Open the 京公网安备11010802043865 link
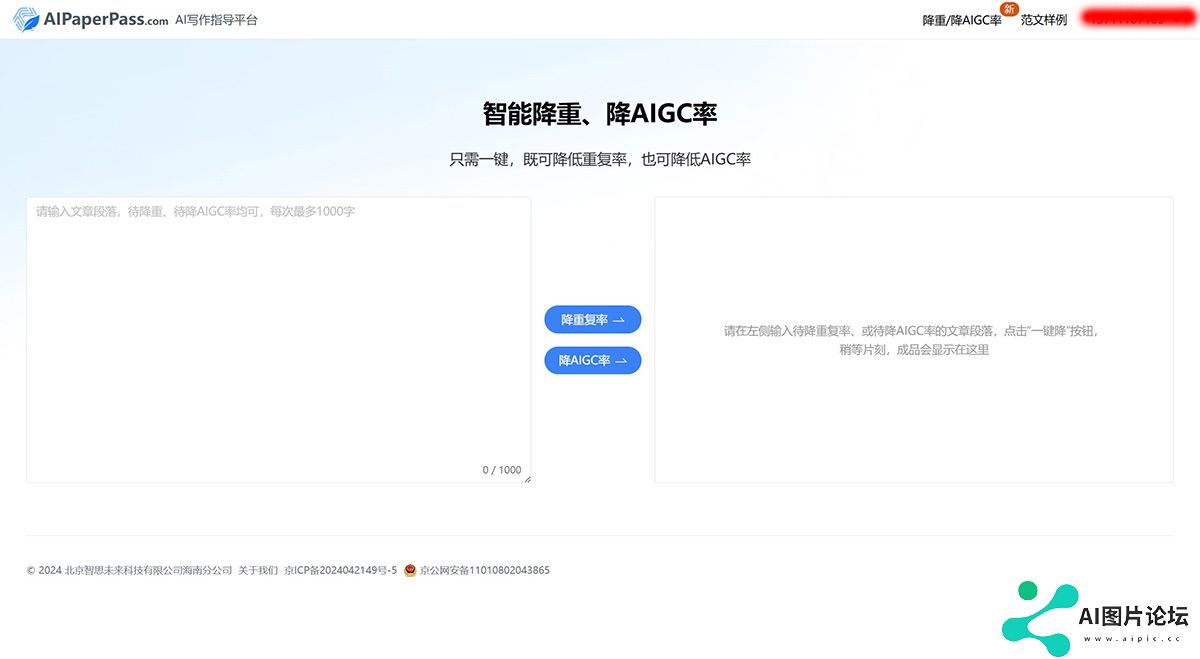1200x659 pixels. point(485,571)
